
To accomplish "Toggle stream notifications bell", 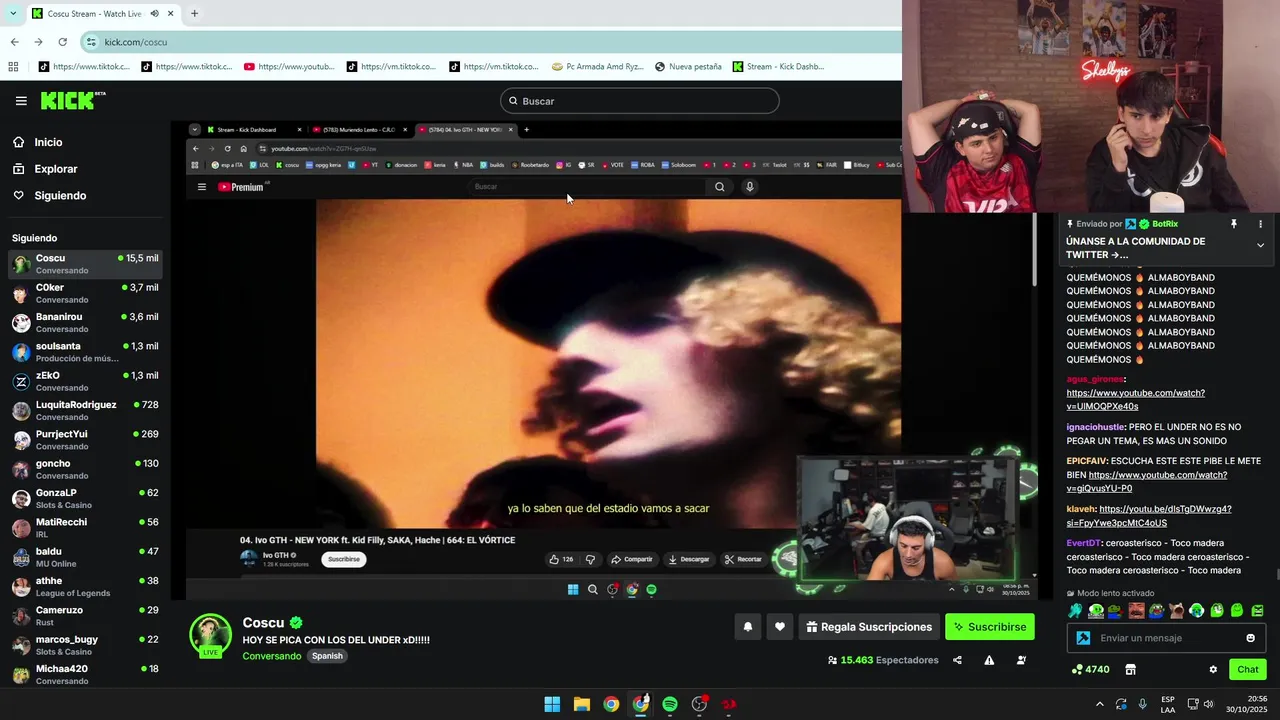I will (x=747, y=627).
